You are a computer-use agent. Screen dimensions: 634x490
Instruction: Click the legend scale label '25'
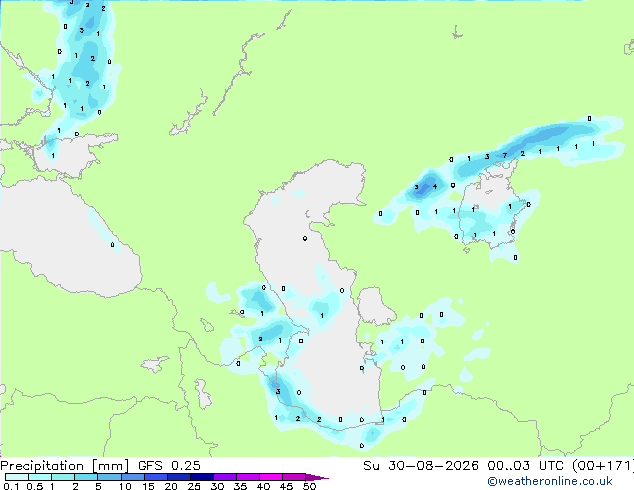tap(194, 486)
